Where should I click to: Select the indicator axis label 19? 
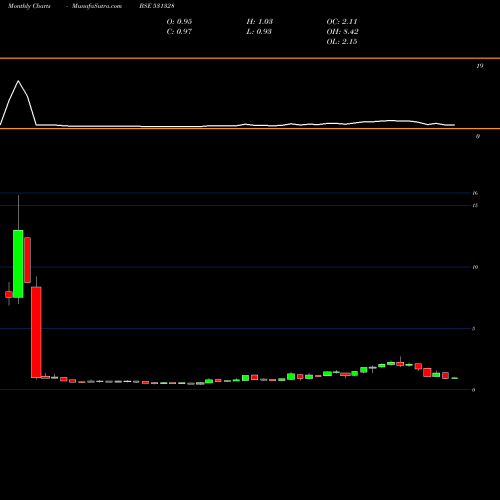click(x=479, y=66)
